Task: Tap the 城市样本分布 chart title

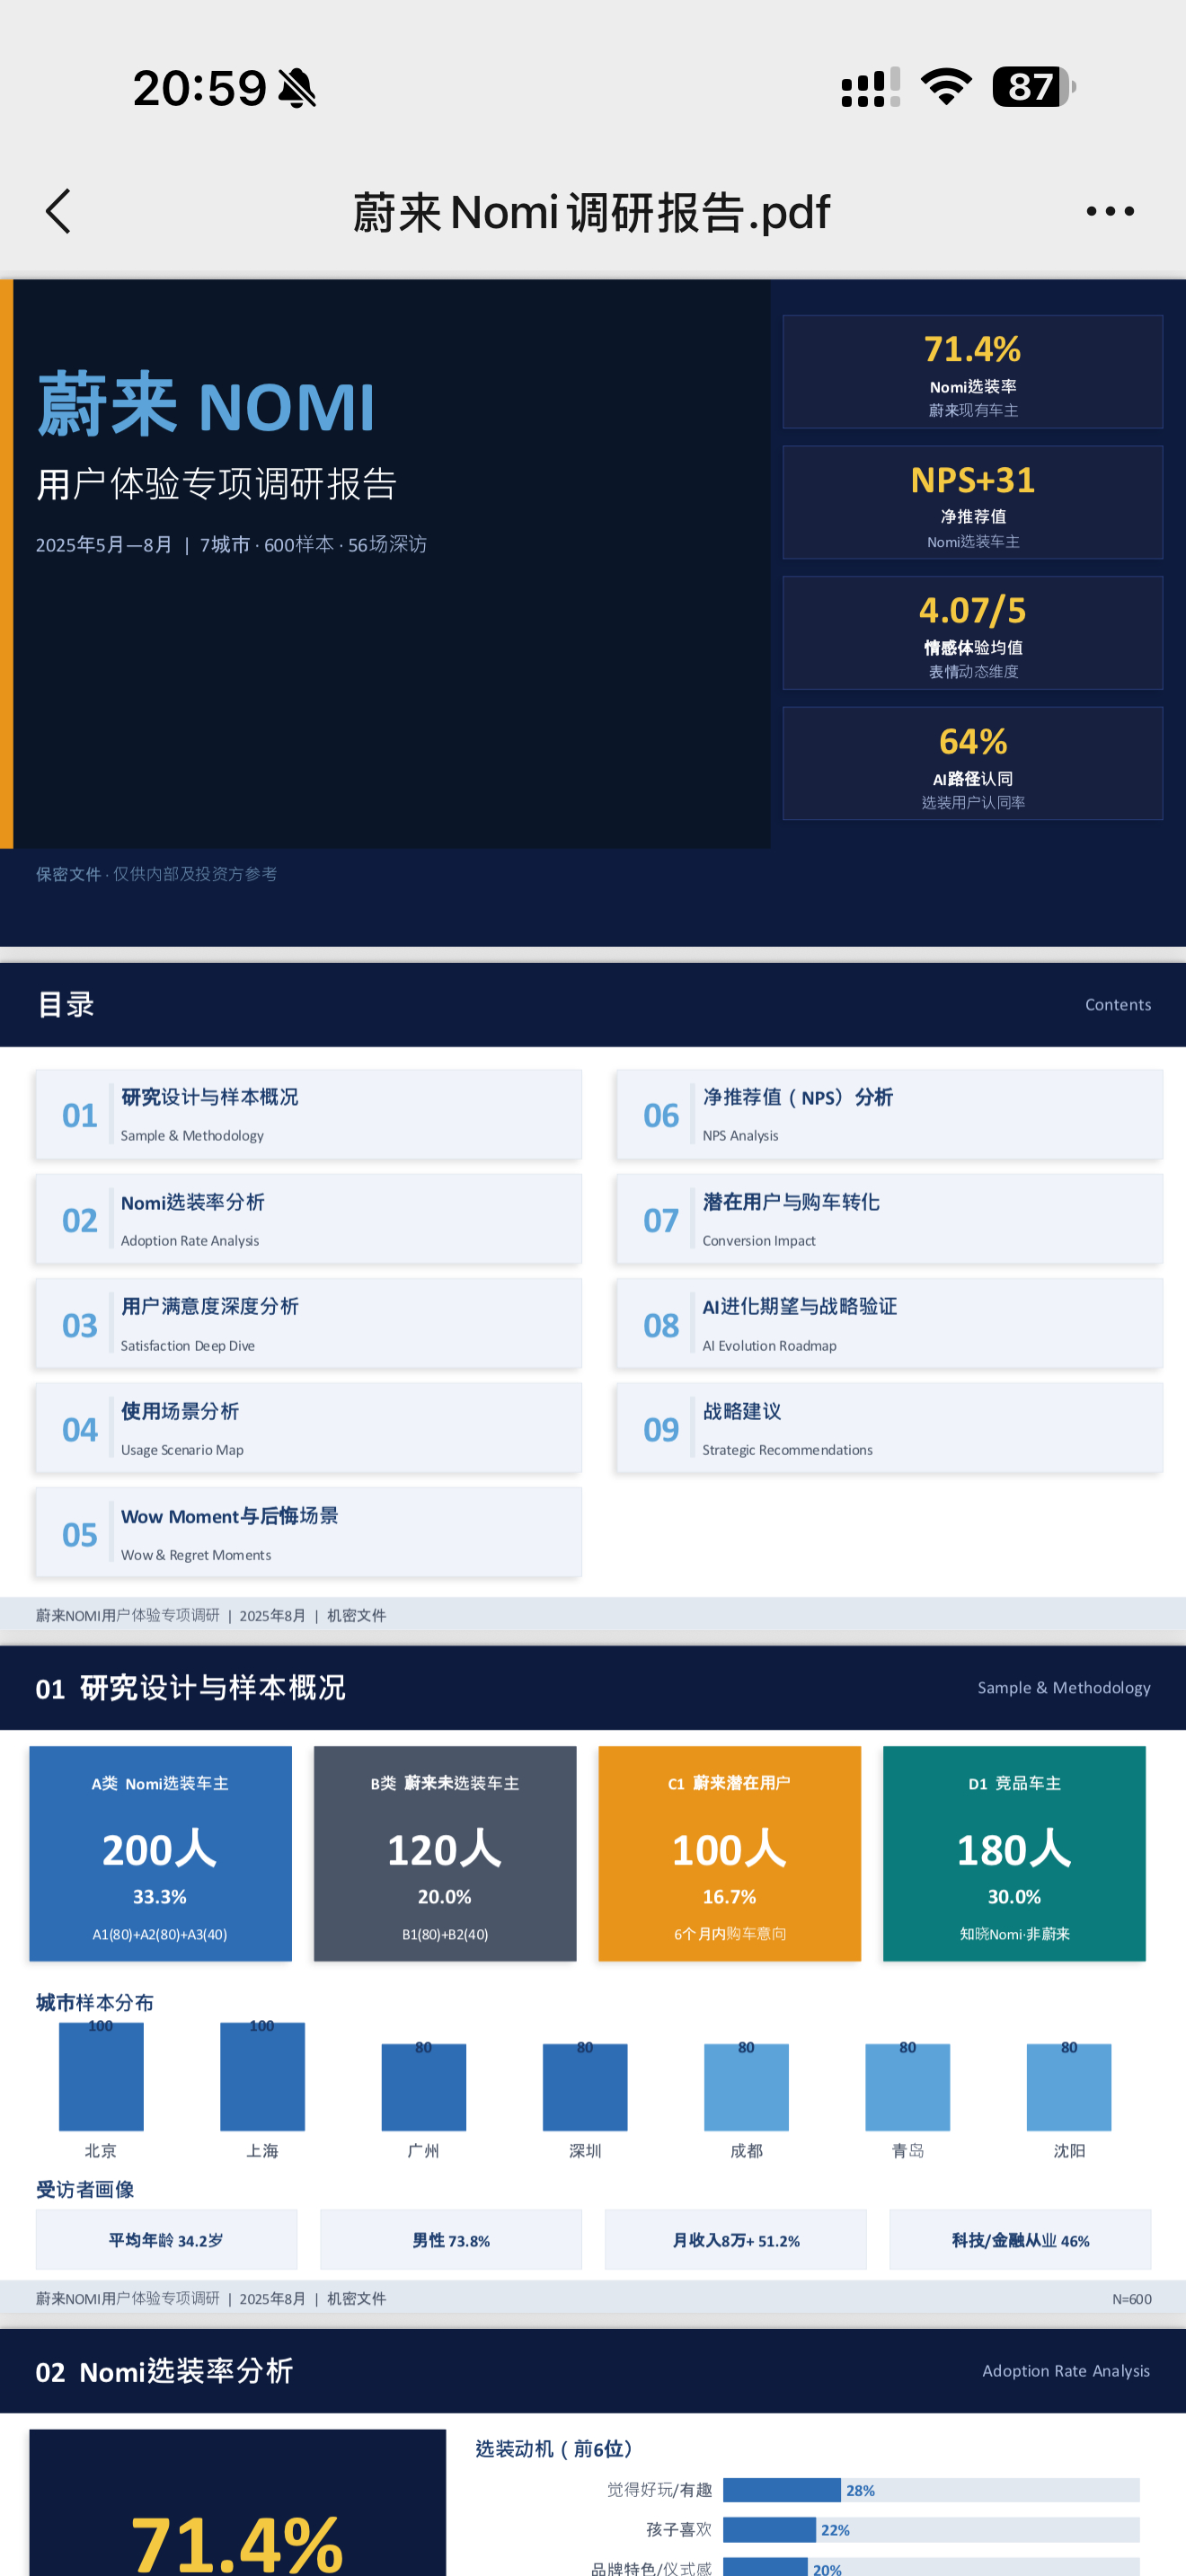Action: 95,2002
